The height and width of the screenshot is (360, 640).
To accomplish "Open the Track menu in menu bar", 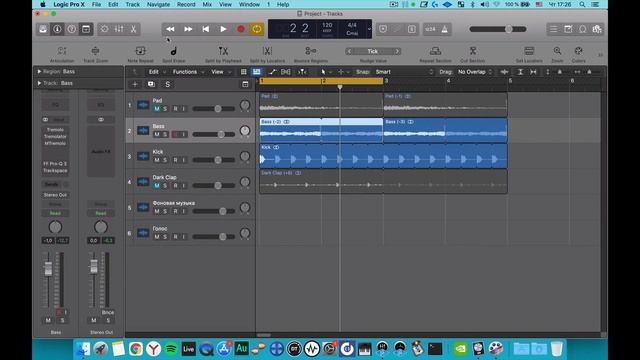I will pos(132,4).
